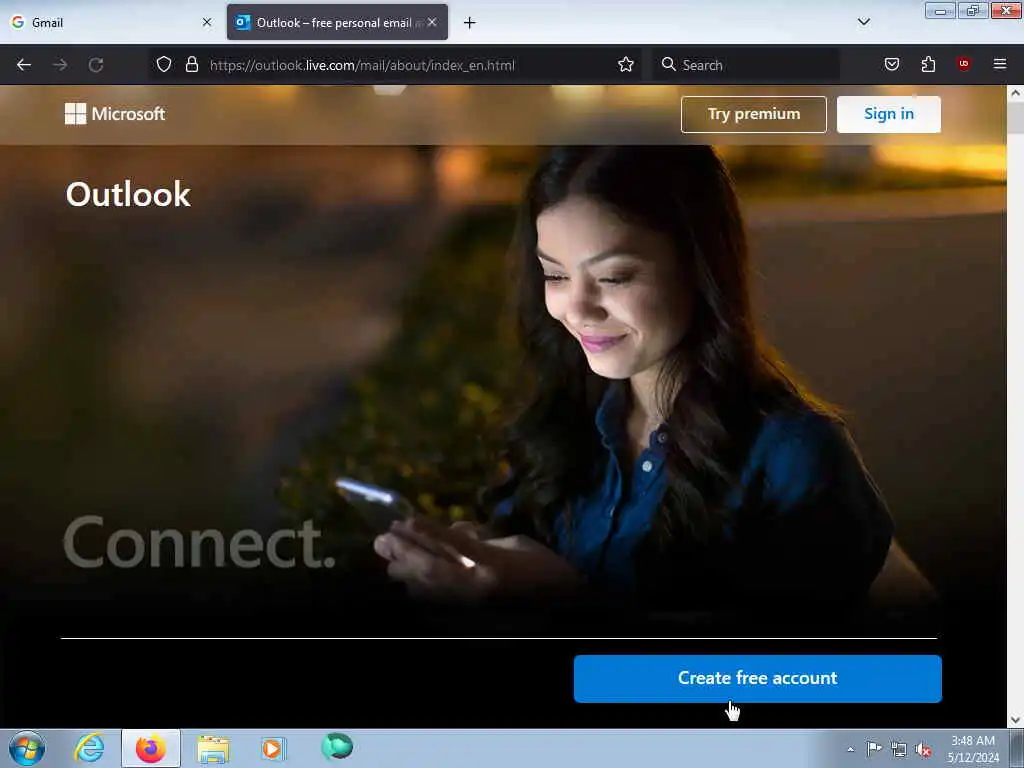
Task: Click the Outlook heading text
Action: (x=128, y=194)
